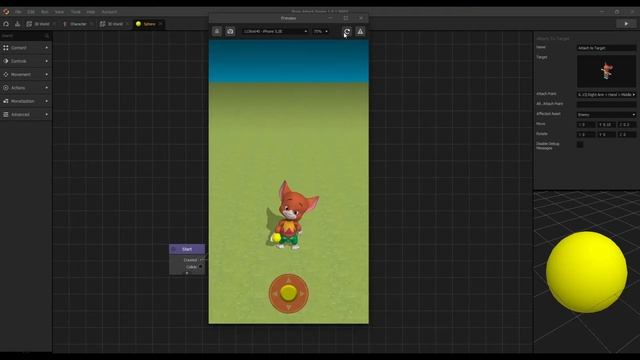
Task: Open the warnings triangle icon in Preview
Action: click(x=360, y=31)
